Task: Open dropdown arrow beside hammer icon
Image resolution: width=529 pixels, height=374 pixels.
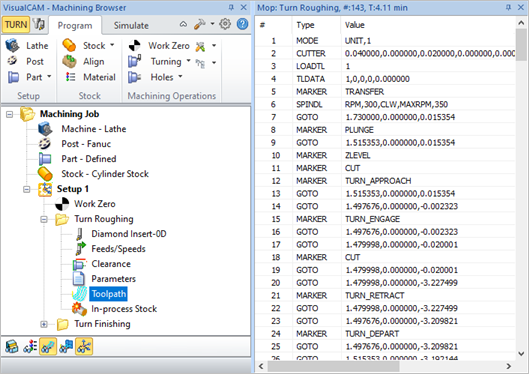Action: (212, 24)
